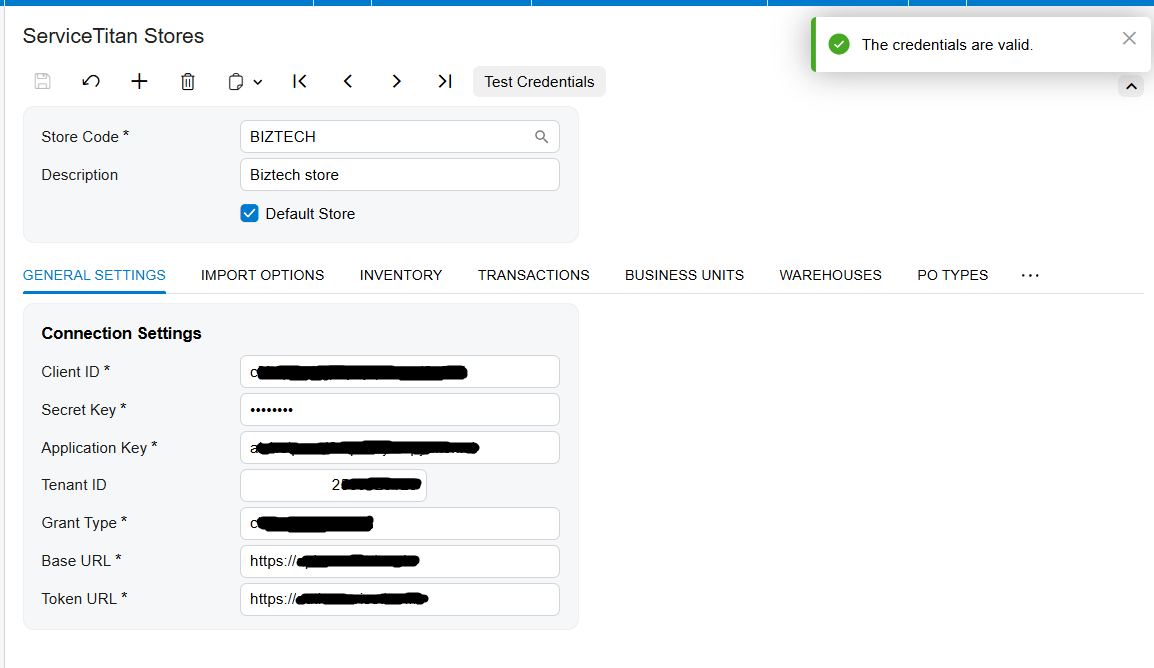This screenshot has height=668, width=1154.
Task: Uncheck the Default Store checkbox
Action: click(x=249, y=213)
